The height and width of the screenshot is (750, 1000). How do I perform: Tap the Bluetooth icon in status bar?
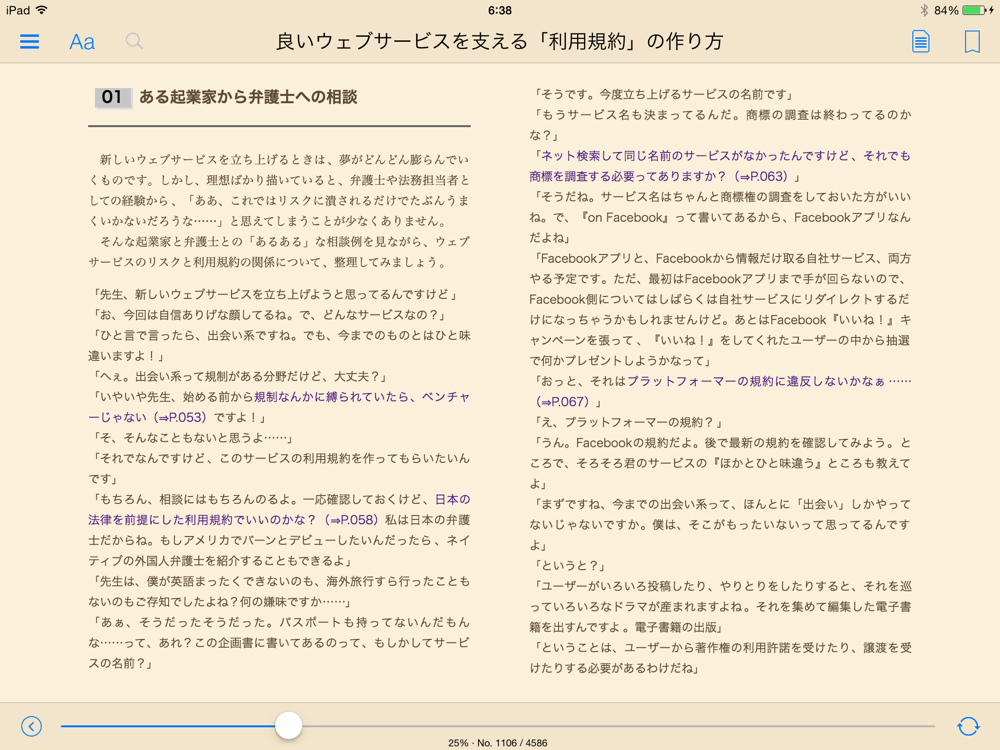(924, 10)
